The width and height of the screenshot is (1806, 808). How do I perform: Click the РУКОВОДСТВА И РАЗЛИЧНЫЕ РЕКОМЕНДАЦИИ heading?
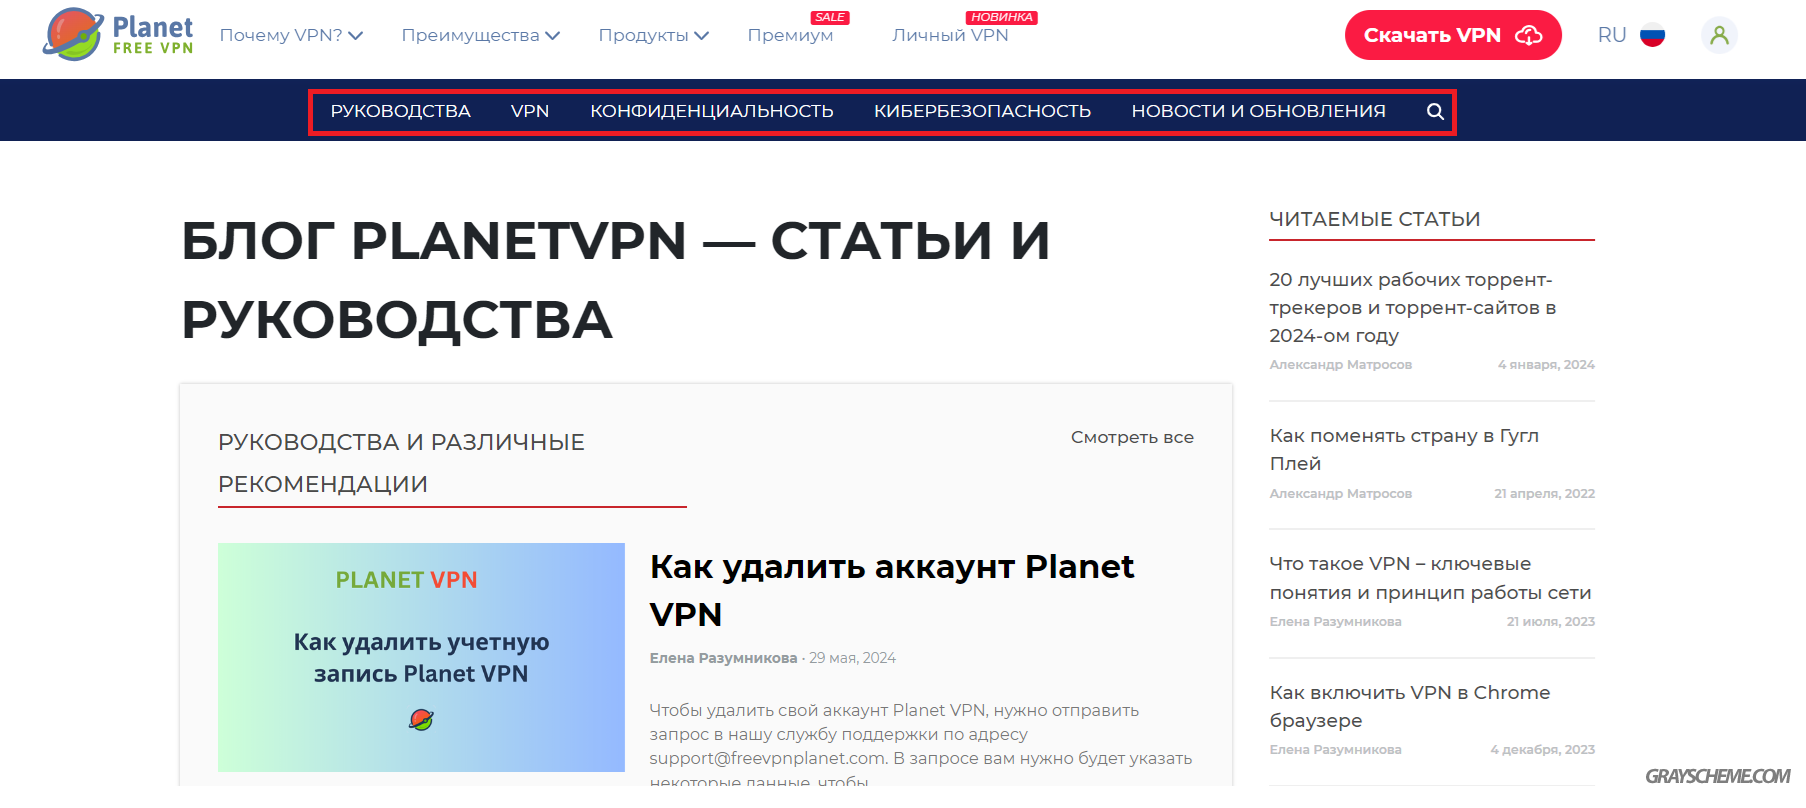point(401,463)
